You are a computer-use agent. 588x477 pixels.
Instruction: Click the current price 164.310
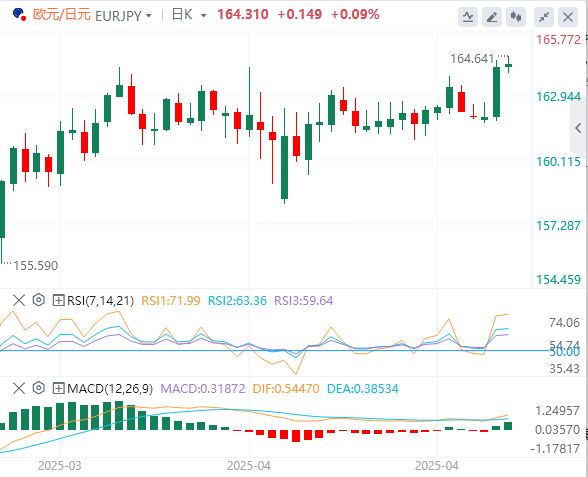[x=243, y=15]
